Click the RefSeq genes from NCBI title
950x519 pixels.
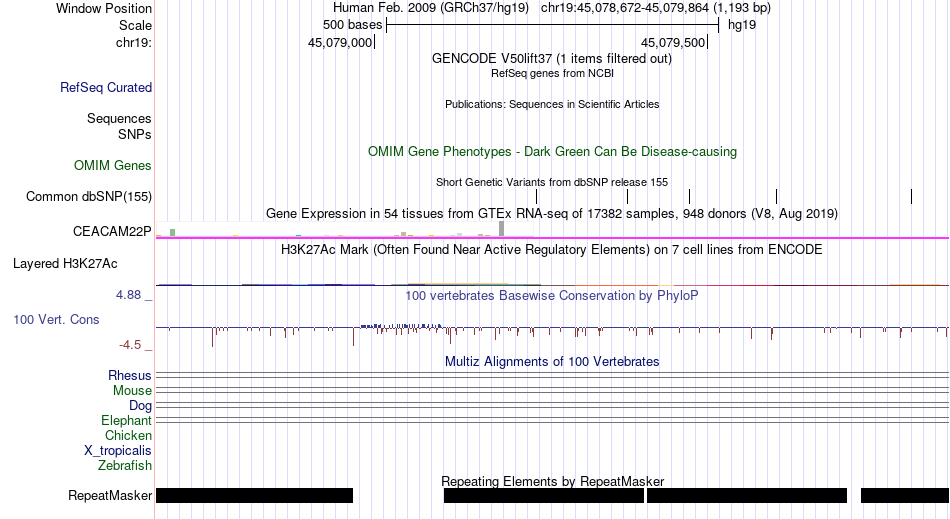click(x=552, y=73)
